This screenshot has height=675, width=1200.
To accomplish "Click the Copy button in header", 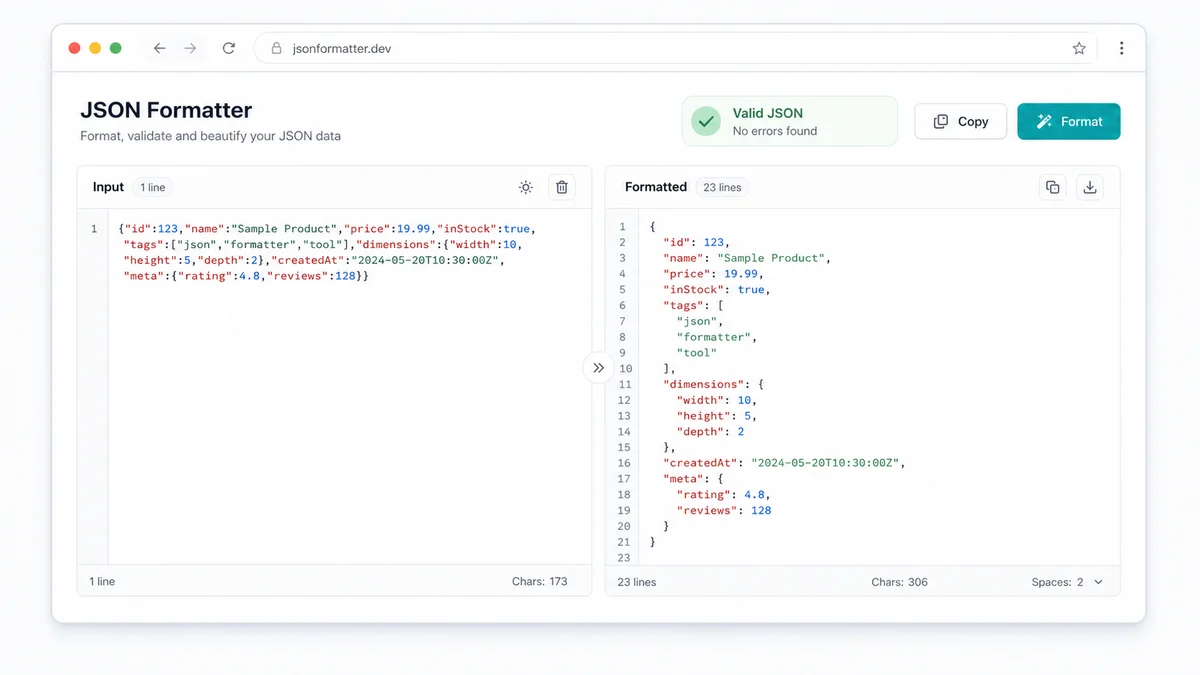I will coord(960,121).
